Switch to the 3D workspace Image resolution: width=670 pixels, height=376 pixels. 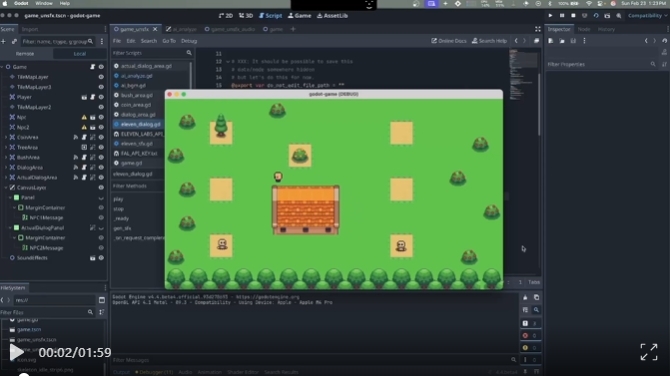click(x=246, y=16)
